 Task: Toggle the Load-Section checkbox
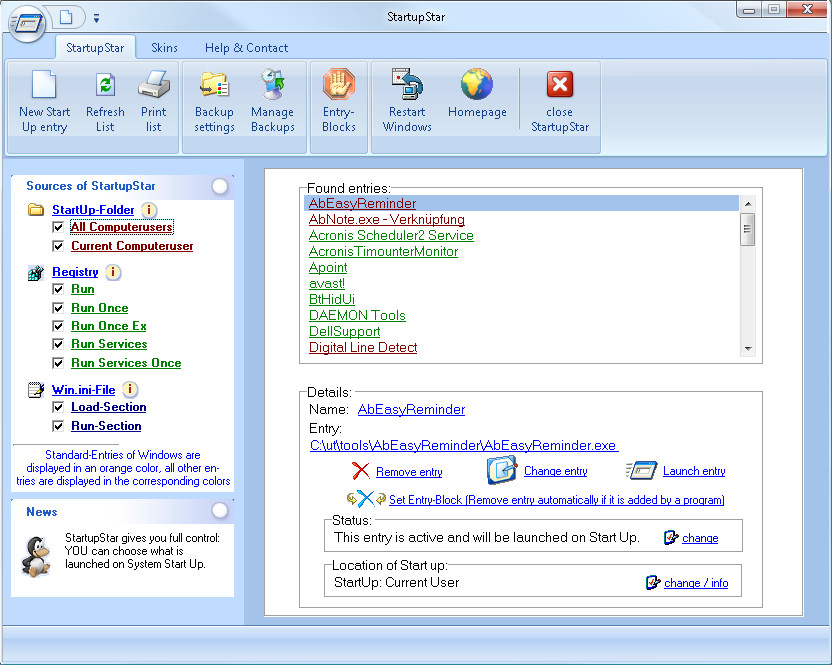click(58, 407)
